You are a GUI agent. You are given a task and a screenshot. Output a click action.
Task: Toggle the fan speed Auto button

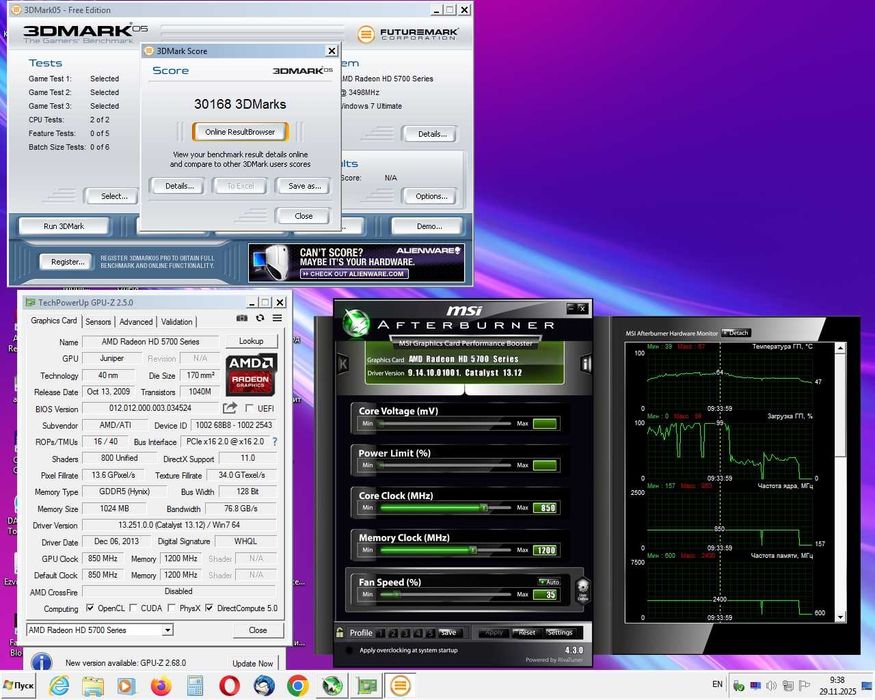[549, 582]
